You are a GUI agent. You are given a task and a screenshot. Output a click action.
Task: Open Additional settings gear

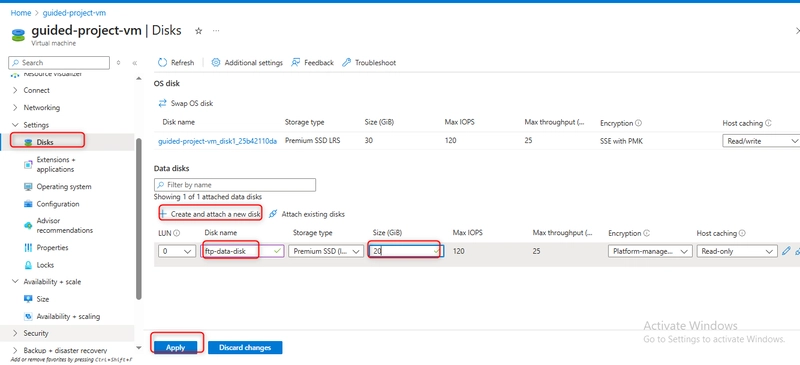point(216,62)
